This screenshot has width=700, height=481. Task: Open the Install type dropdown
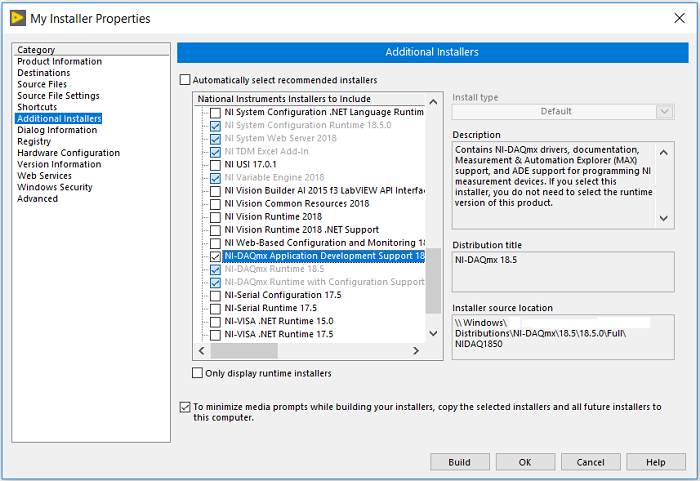(x=562, y=112)
